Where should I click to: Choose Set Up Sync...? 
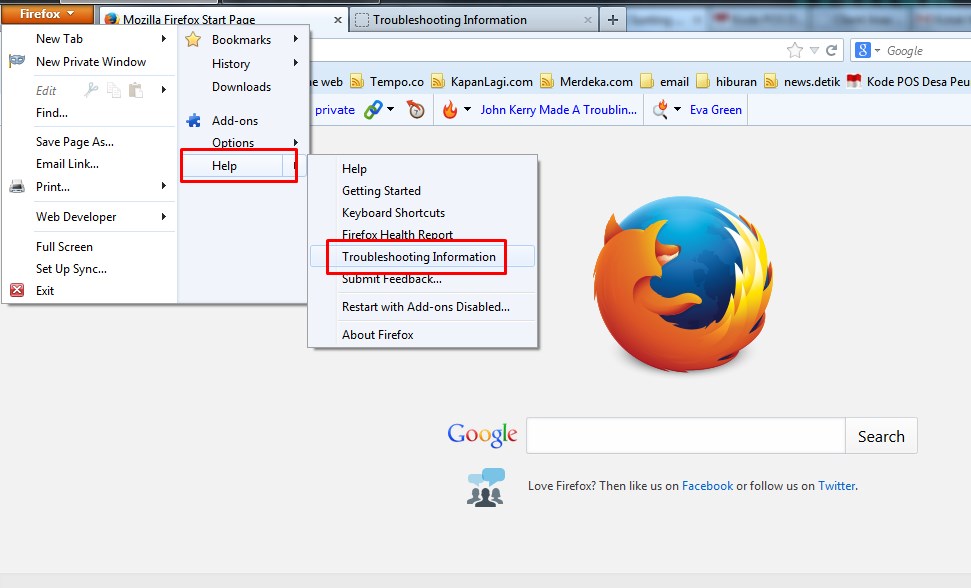(71, 269)
